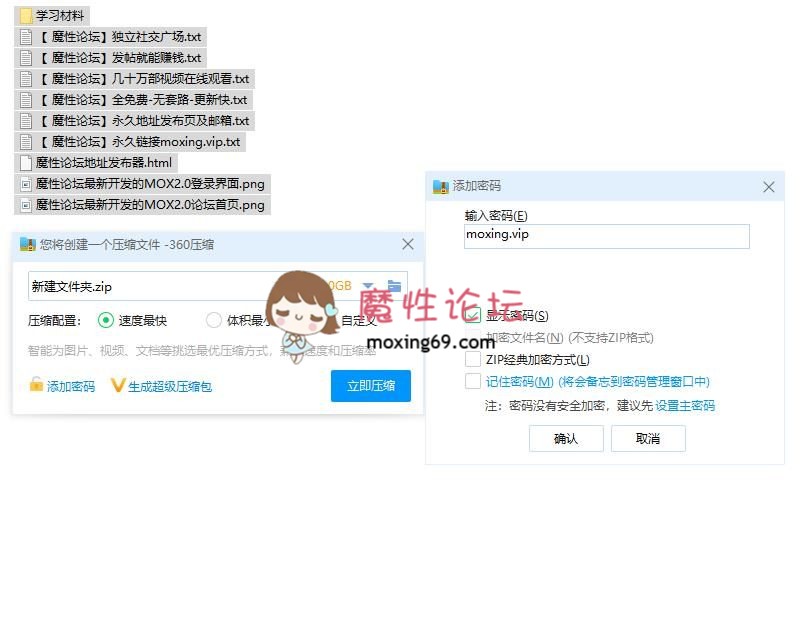Viewport: 812px width, 638px height.
Task: Tick the 记住密码 checkbox
Action: click(x=473, y=381)
